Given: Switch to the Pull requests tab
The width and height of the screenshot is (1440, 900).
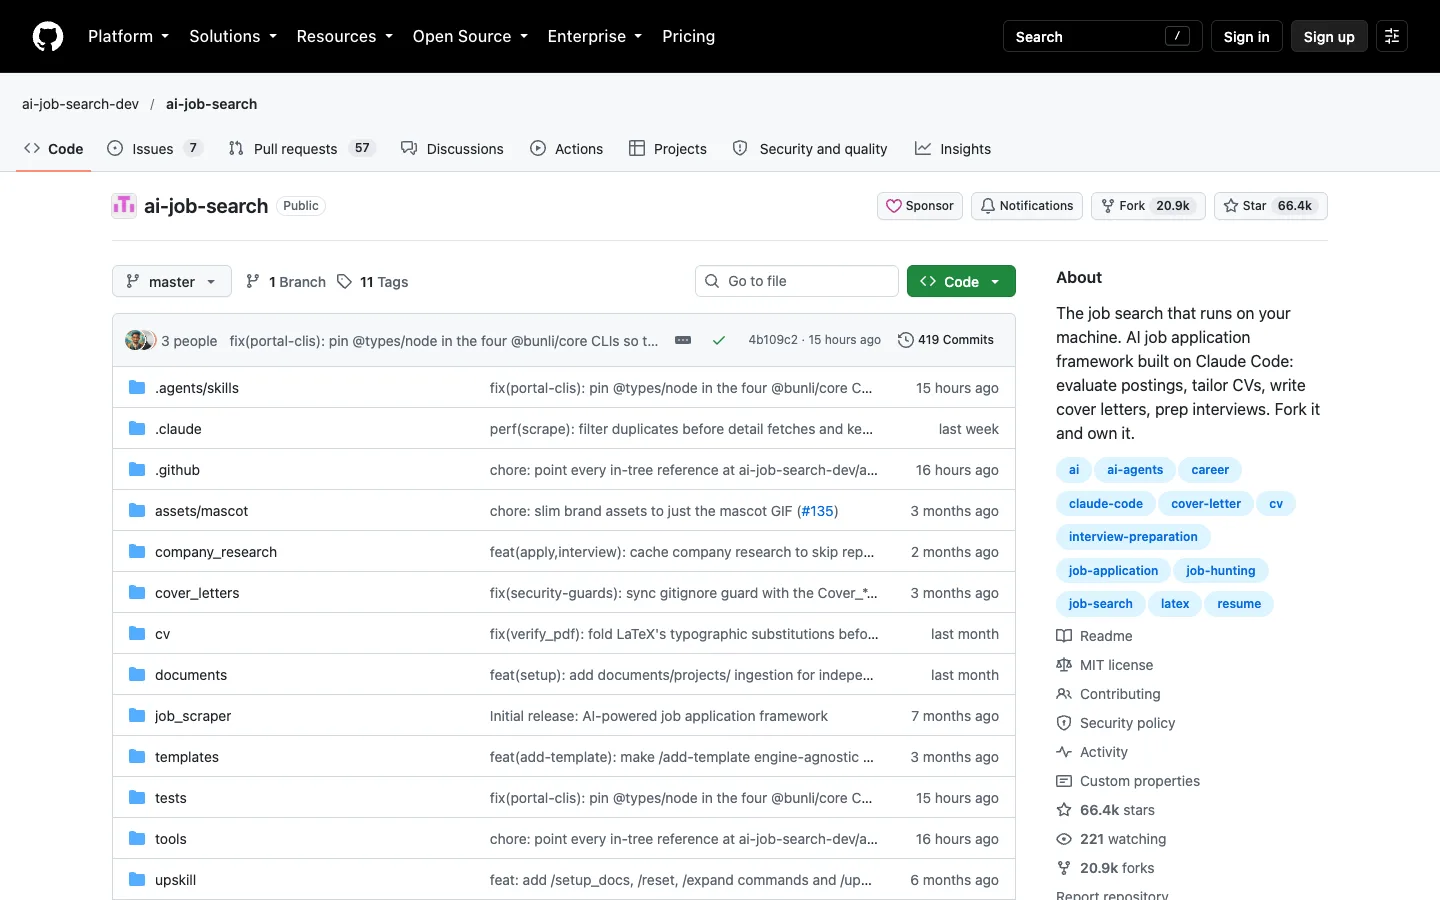Looking at the screenshot, I should point(301,149).
